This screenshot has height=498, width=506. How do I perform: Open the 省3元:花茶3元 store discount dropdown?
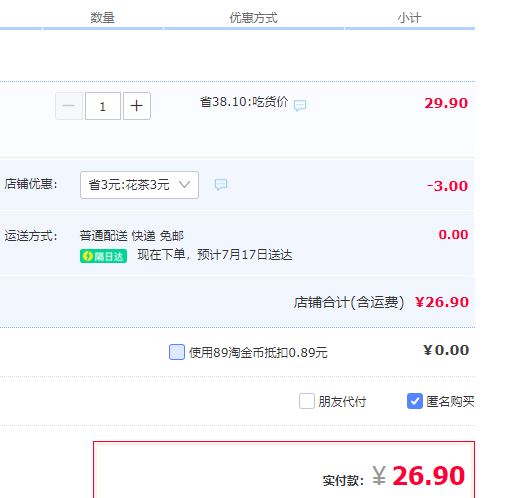139,185
